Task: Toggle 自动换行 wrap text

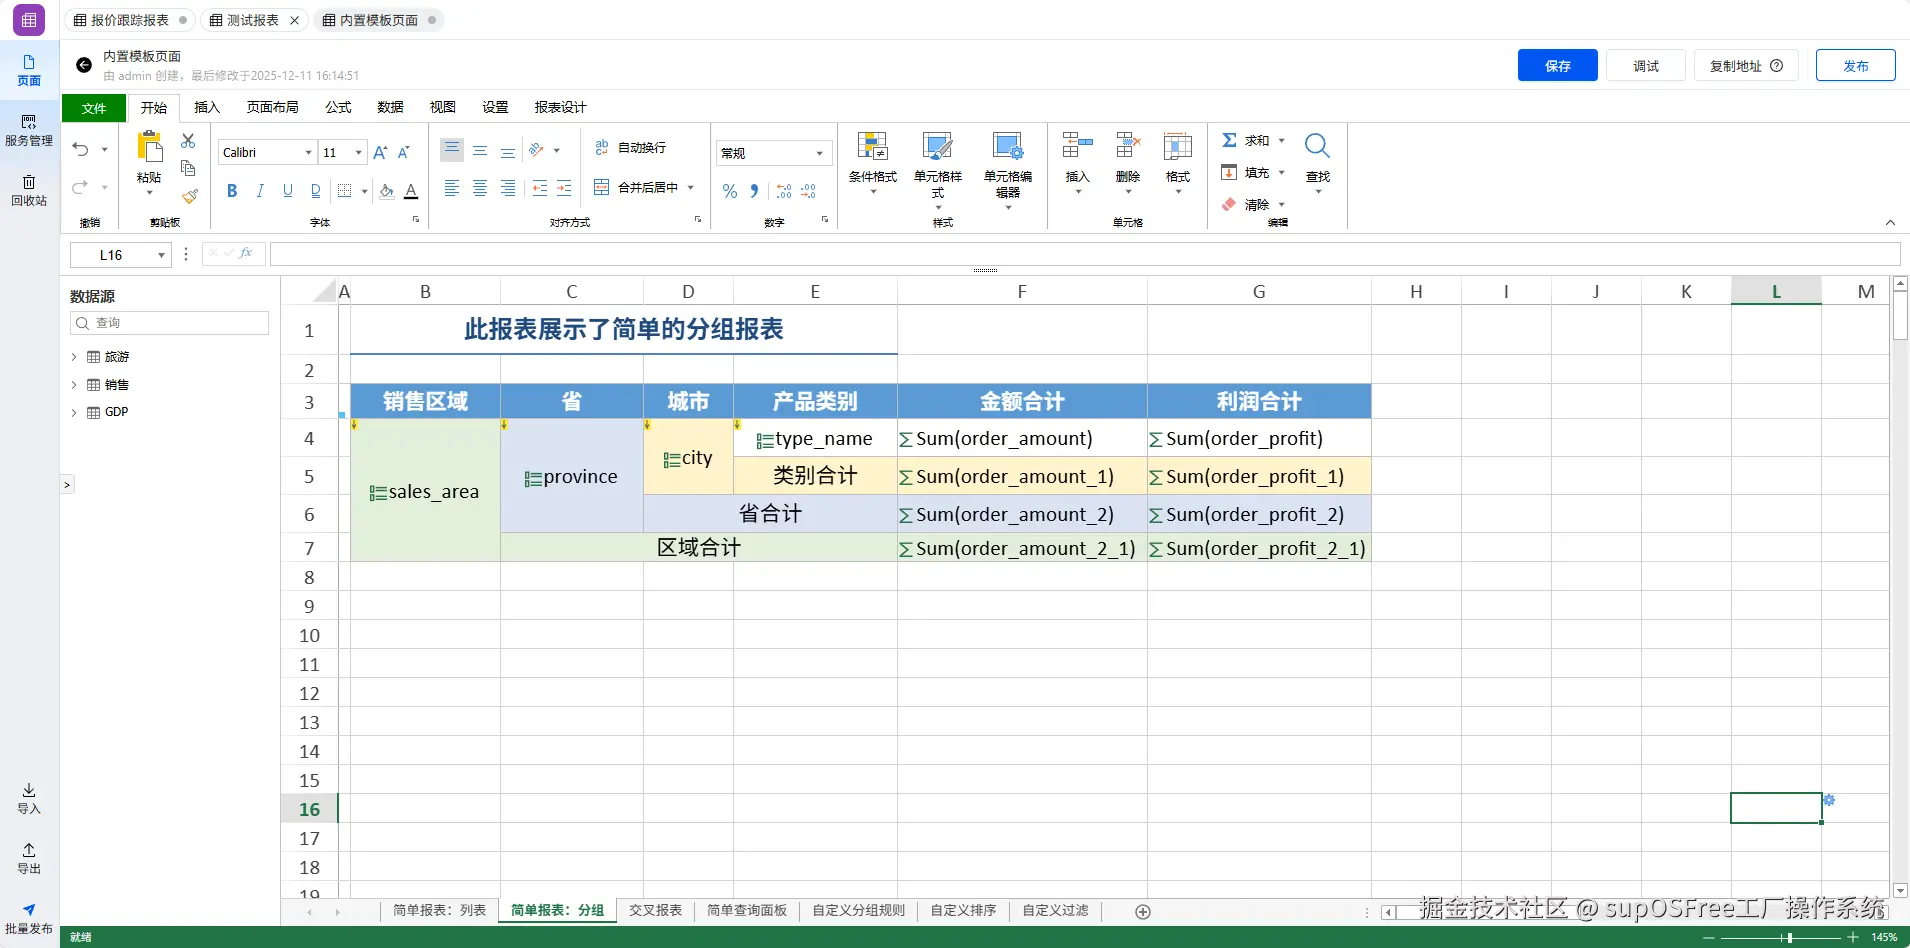Action: coord(630,147)
